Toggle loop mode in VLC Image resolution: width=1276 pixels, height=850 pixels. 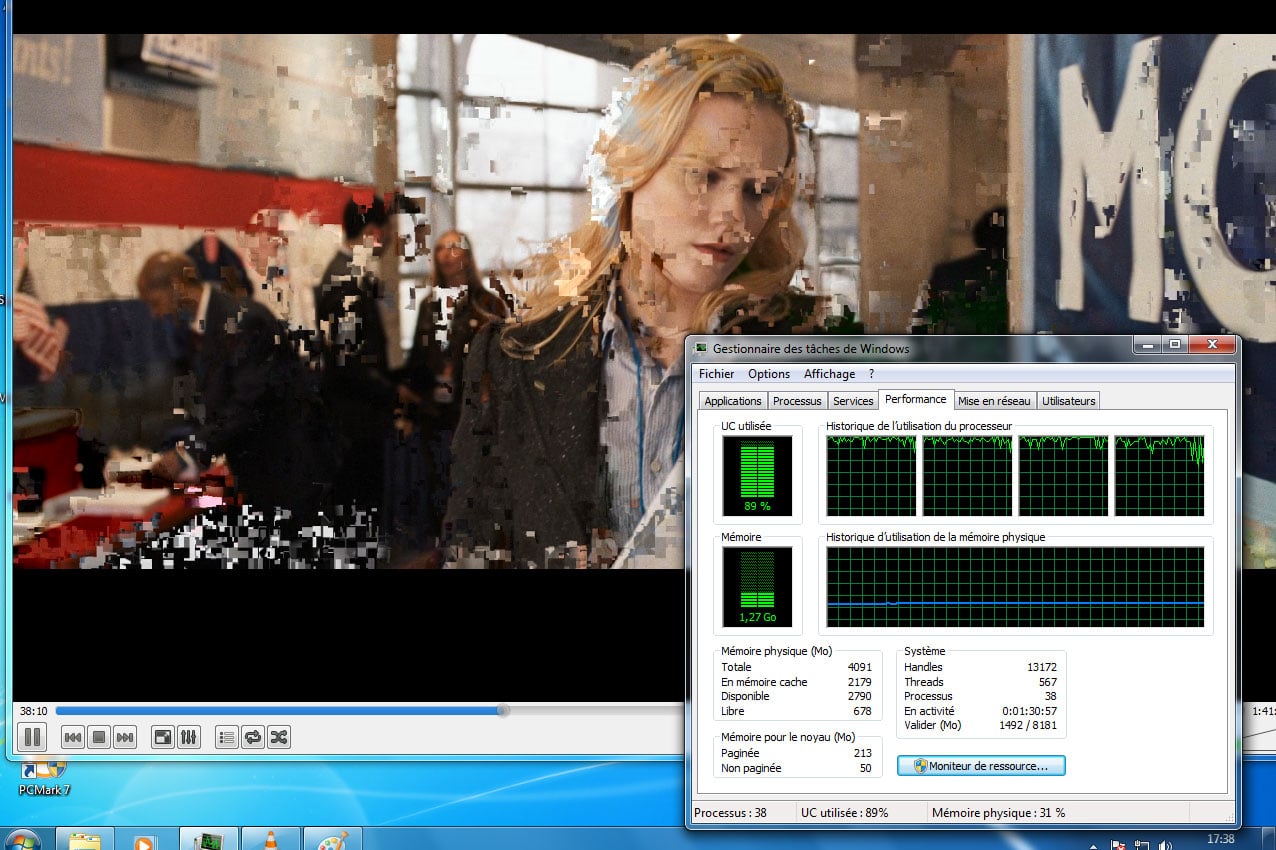click(253, 738)
